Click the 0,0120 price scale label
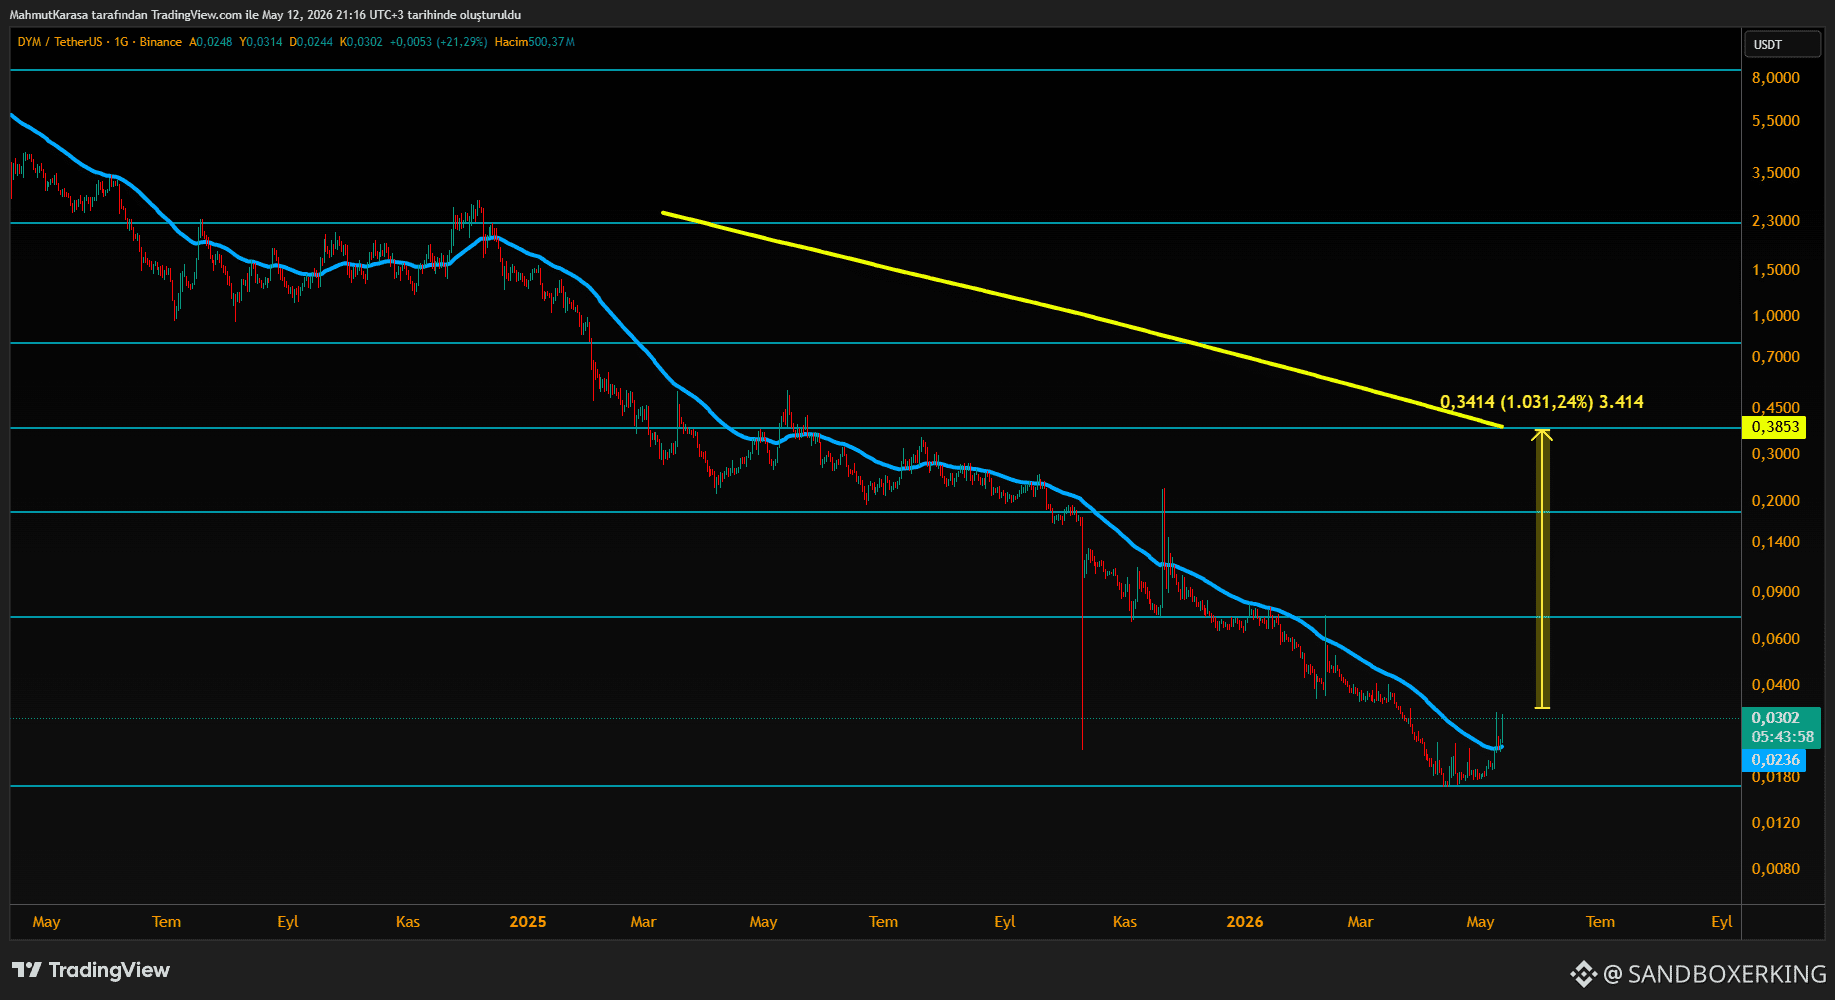 pyautogui.click(x=1776, y=823)
